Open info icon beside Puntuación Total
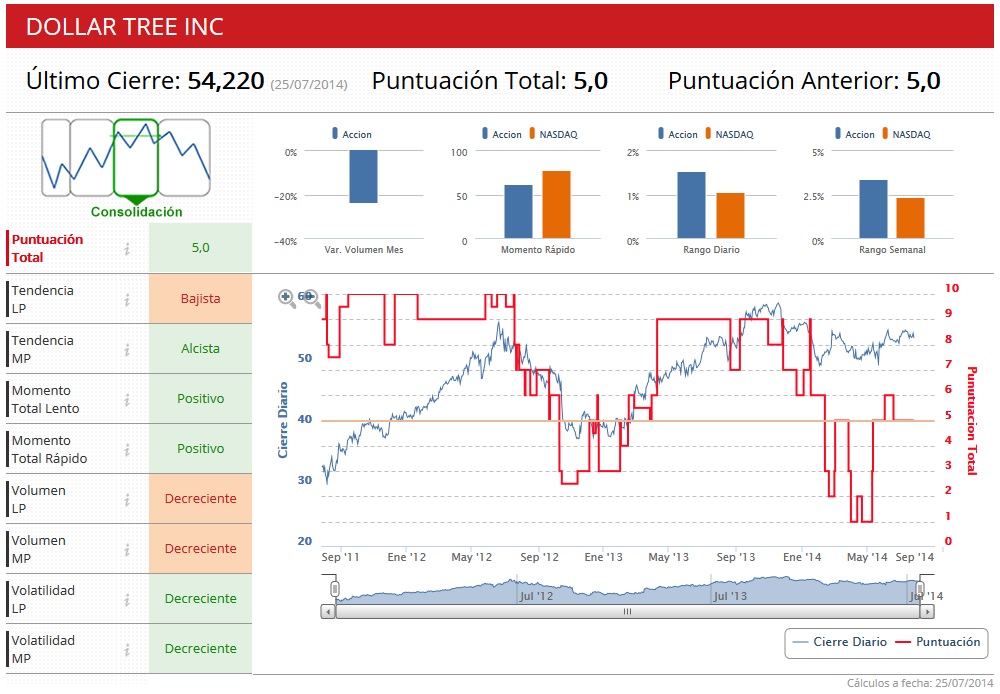1000x694 pixels. 127,249
